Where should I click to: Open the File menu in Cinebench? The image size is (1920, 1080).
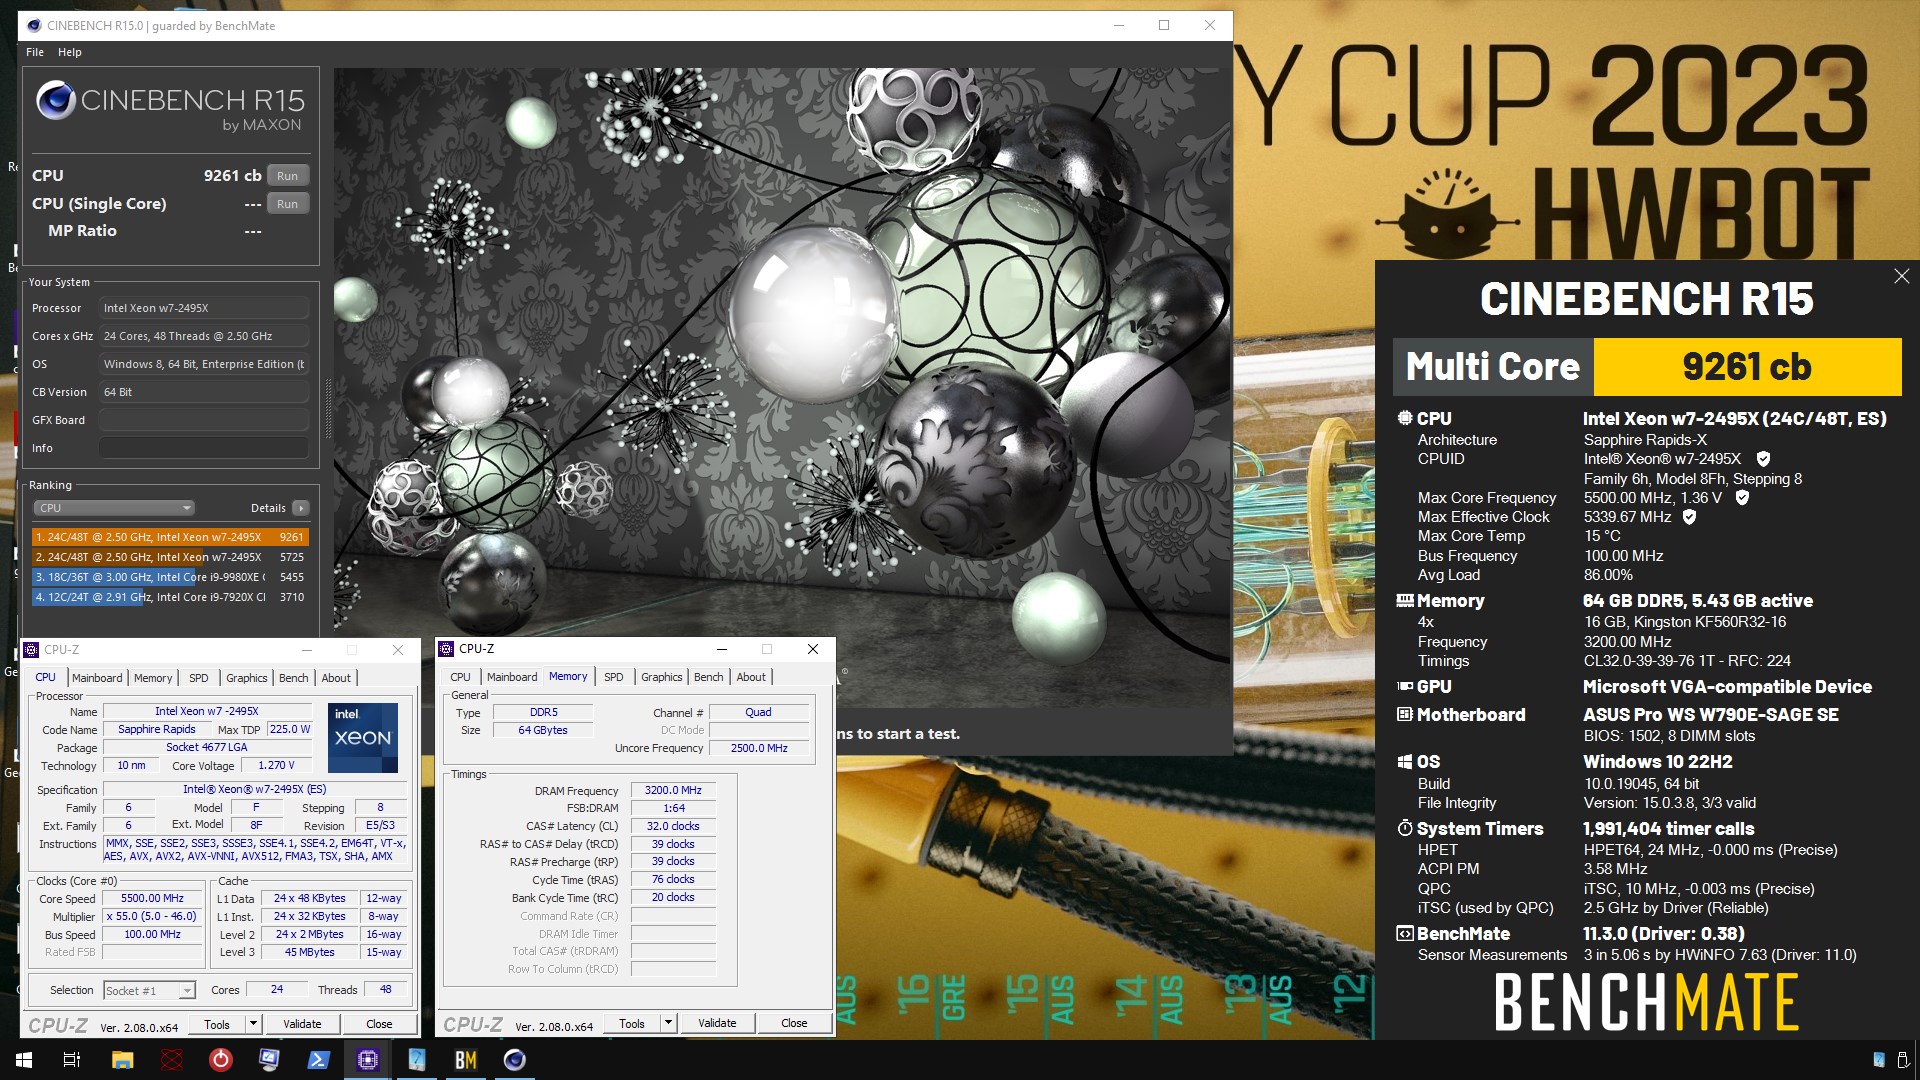point(35,52)
